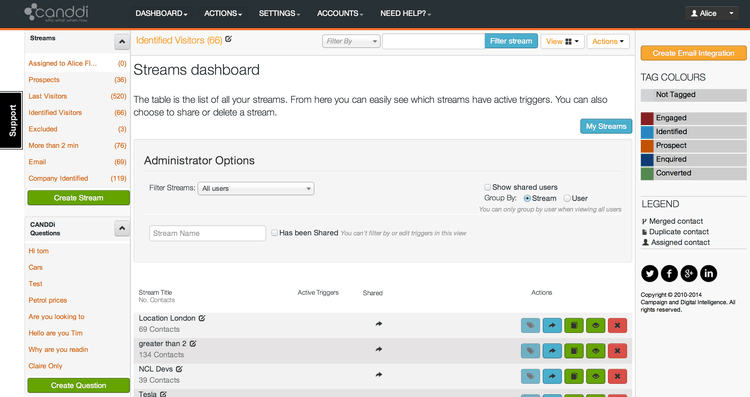Toggle eye visibility for Location London stream

click(596, 325)
